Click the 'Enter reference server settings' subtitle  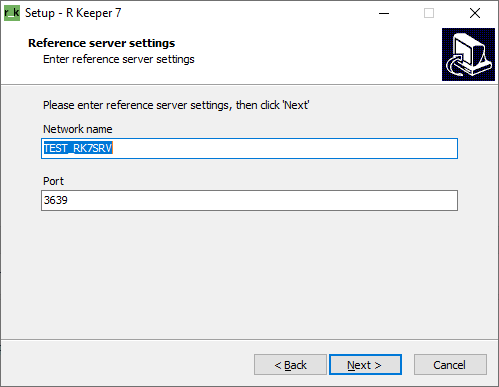tap(119, 59)
